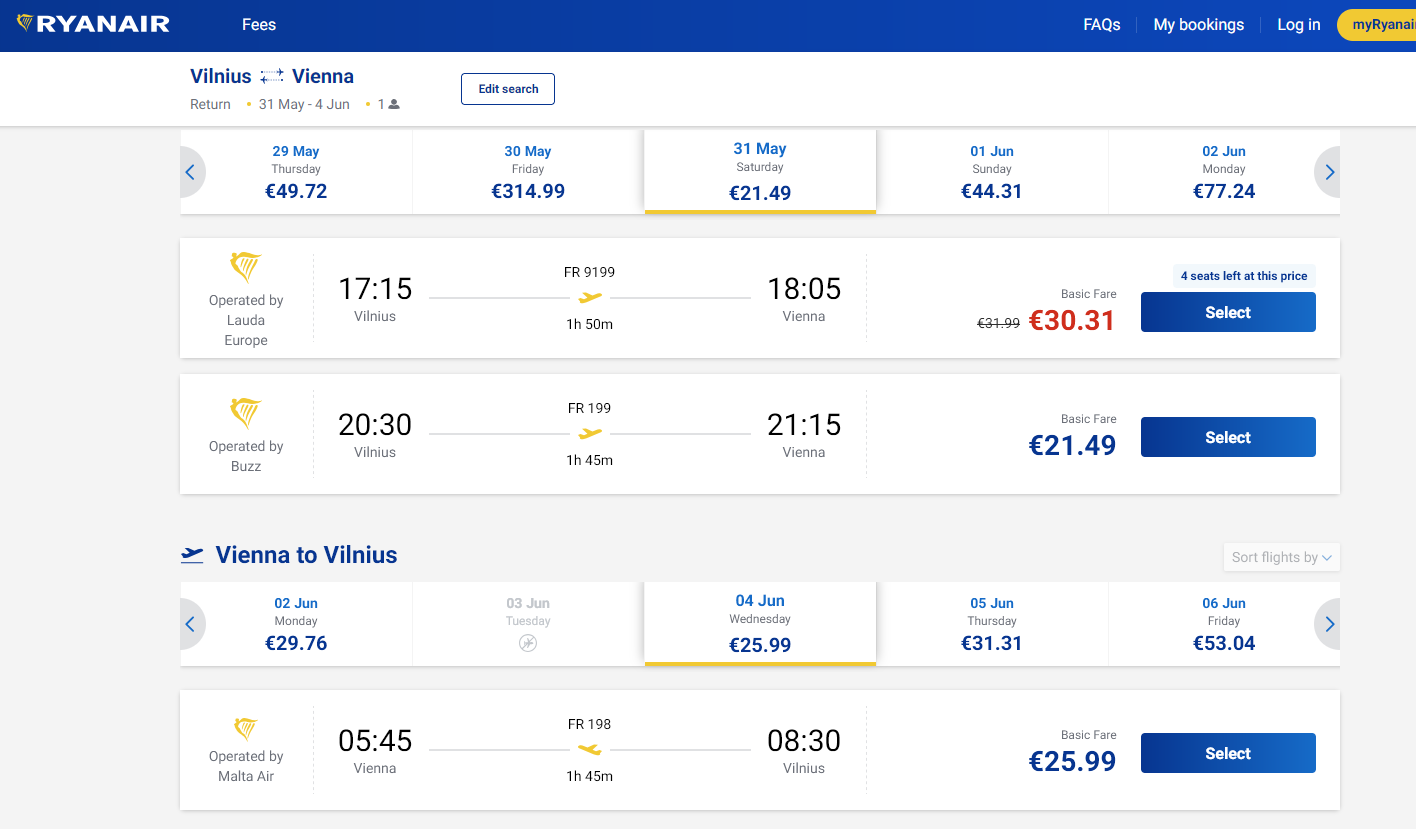Click the 'Vienna to Vilnius' heading

306,555
